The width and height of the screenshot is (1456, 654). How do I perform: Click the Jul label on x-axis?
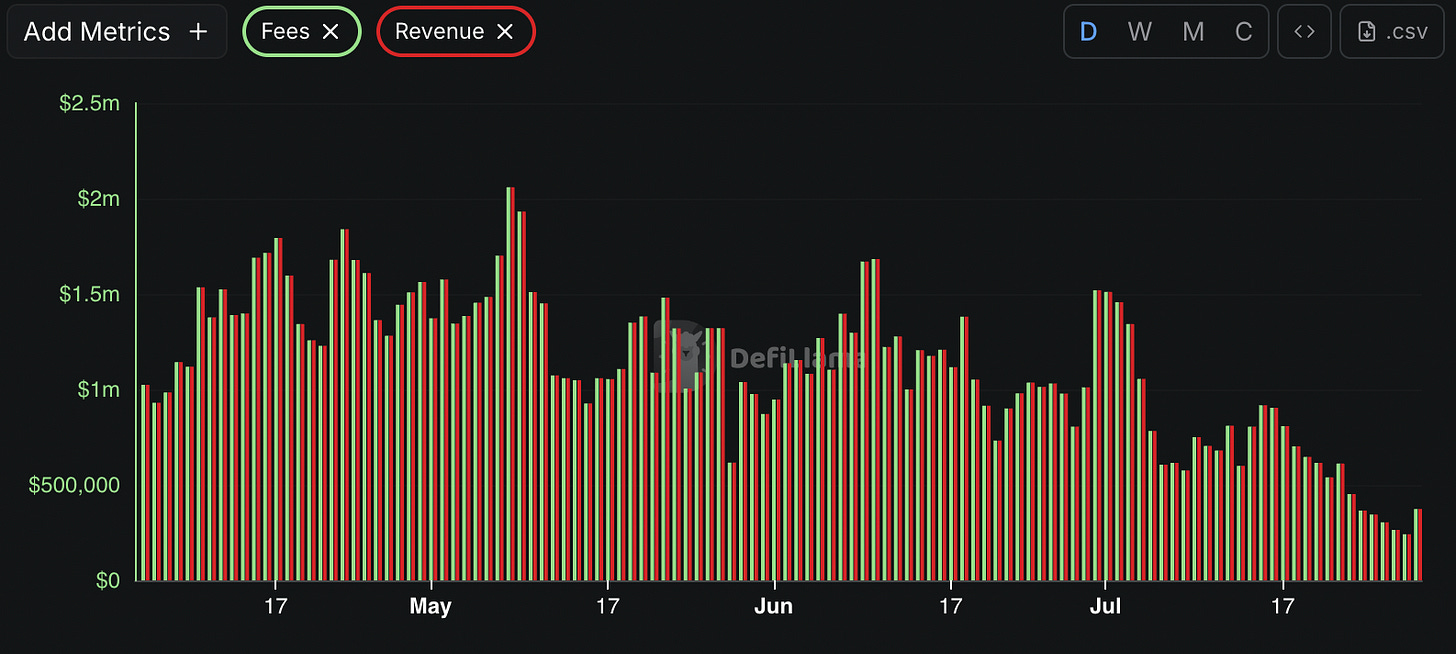(x=1106, y=607)
